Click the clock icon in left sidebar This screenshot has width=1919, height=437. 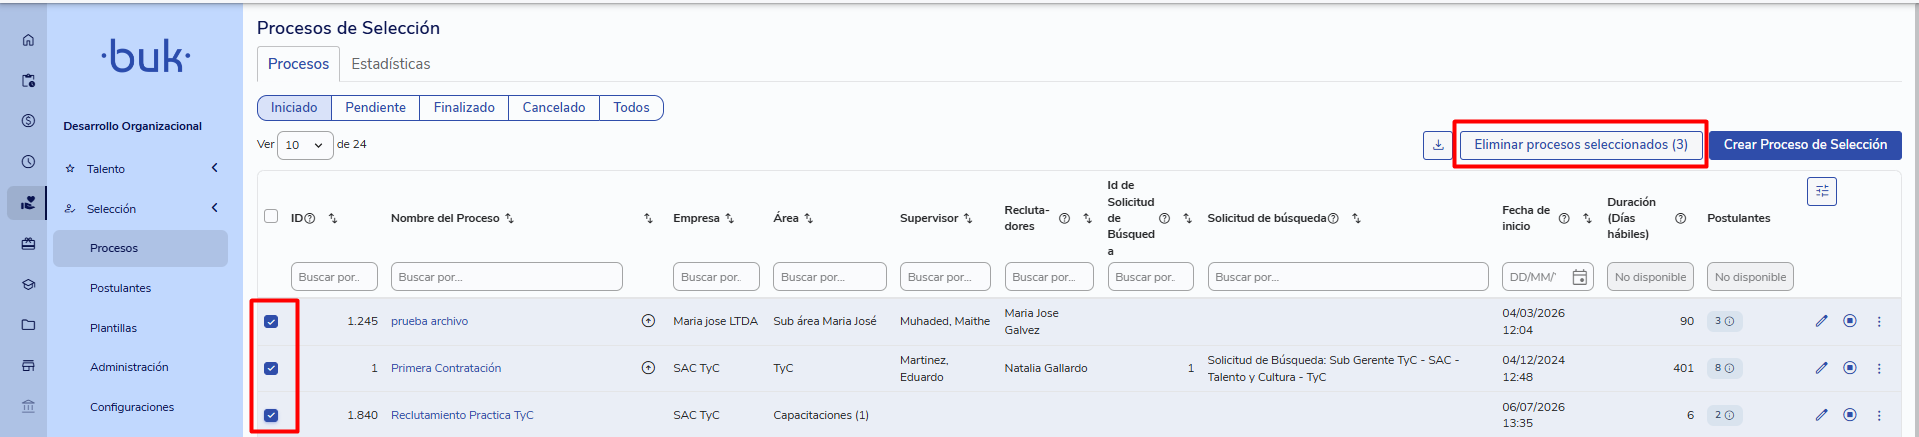28,161
